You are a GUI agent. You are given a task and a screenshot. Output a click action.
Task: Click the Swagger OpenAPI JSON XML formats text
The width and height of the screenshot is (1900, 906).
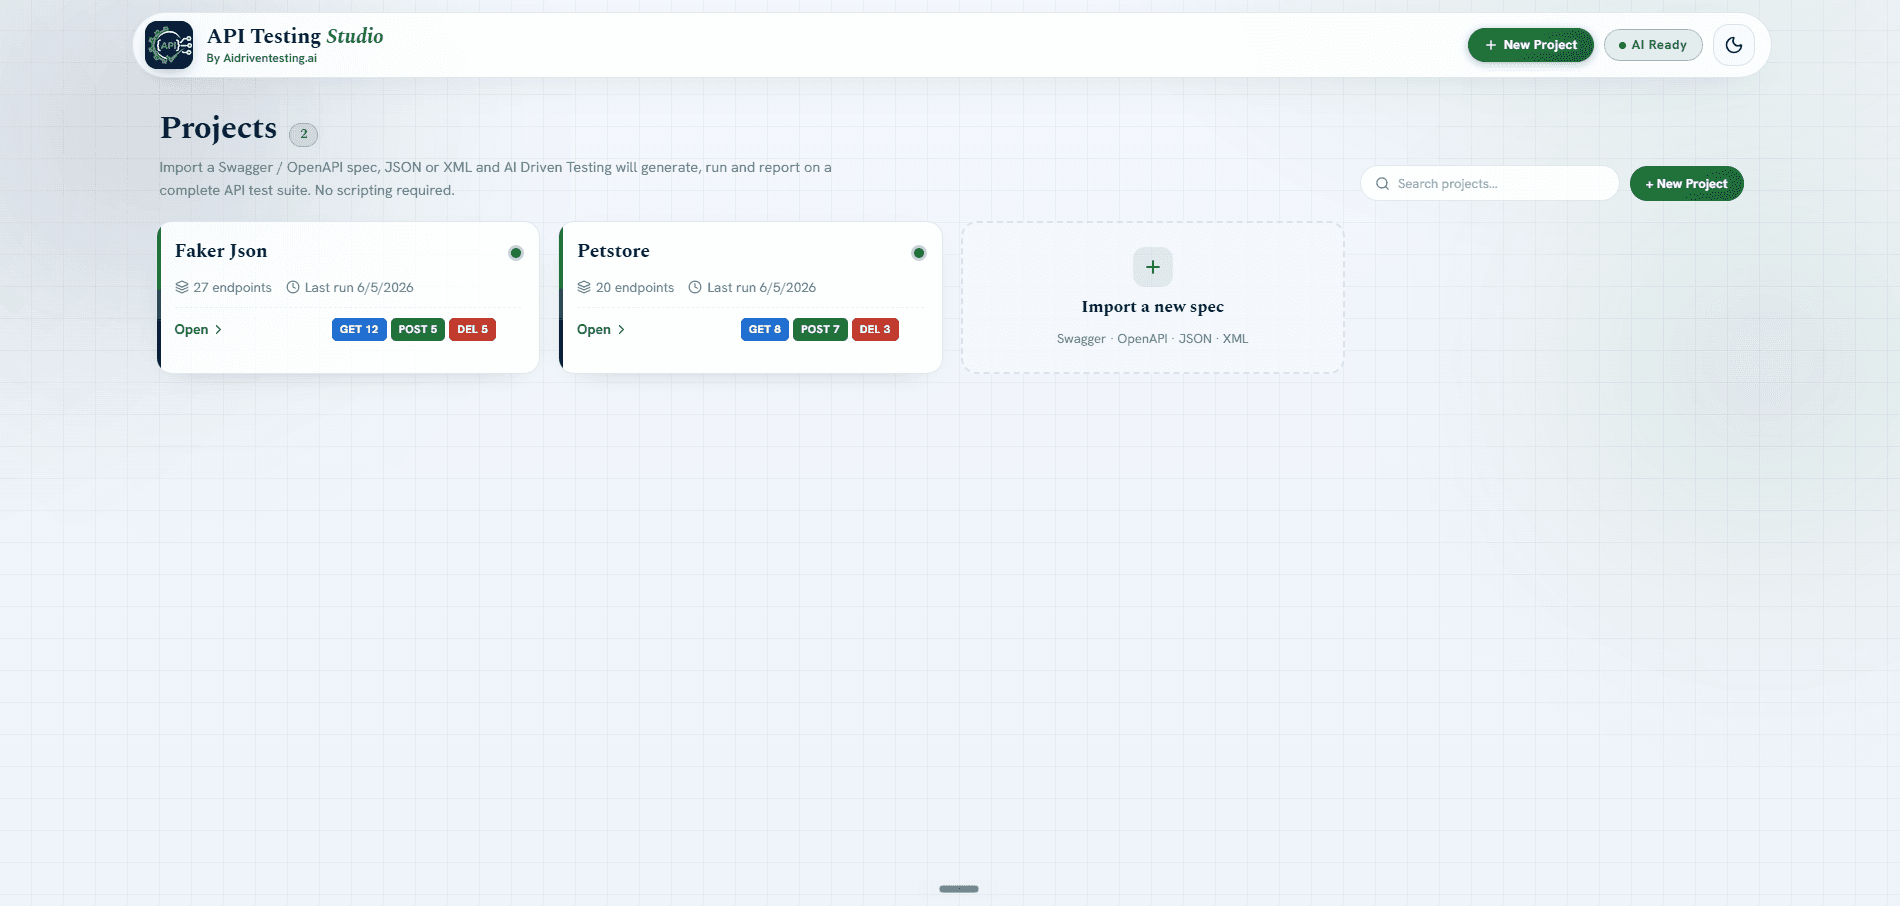click(x=1153, y=339)
